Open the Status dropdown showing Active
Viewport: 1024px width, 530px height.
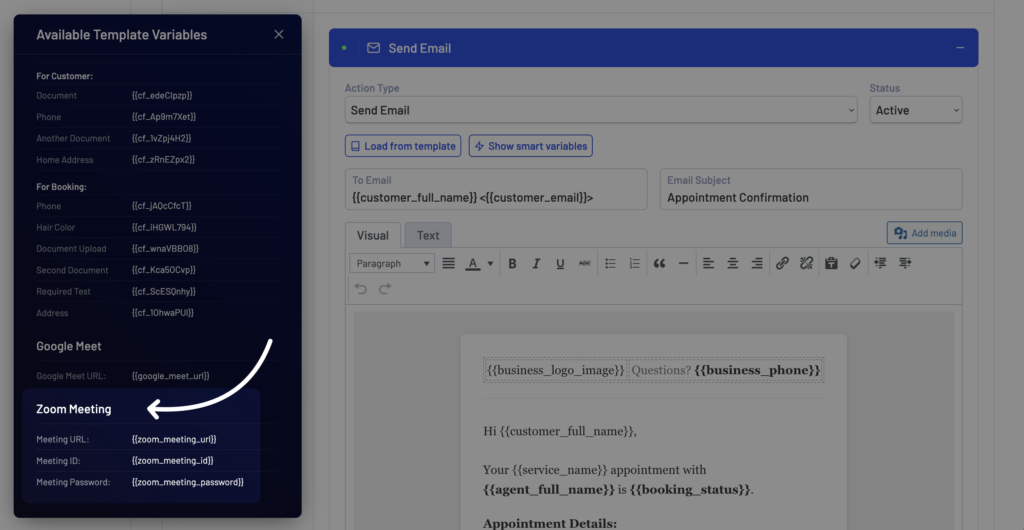coord(915,110)
